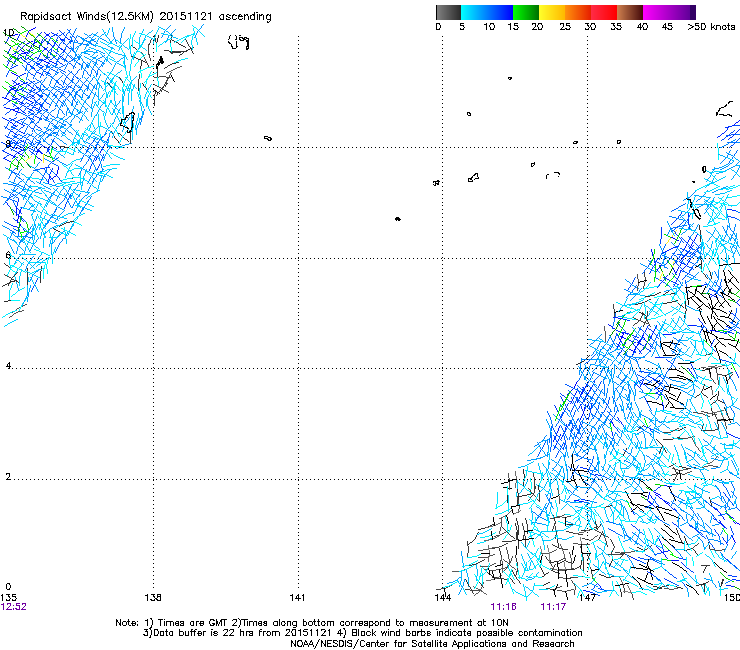Click longitude label 141
This screenshot has height=650, width=740.
[297, 598]
